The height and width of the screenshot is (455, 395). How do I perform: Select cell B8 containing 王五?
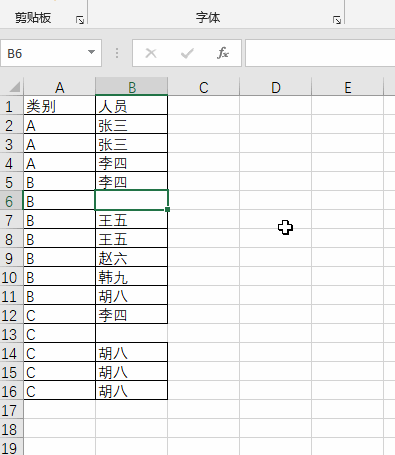(x=132, y=239)
